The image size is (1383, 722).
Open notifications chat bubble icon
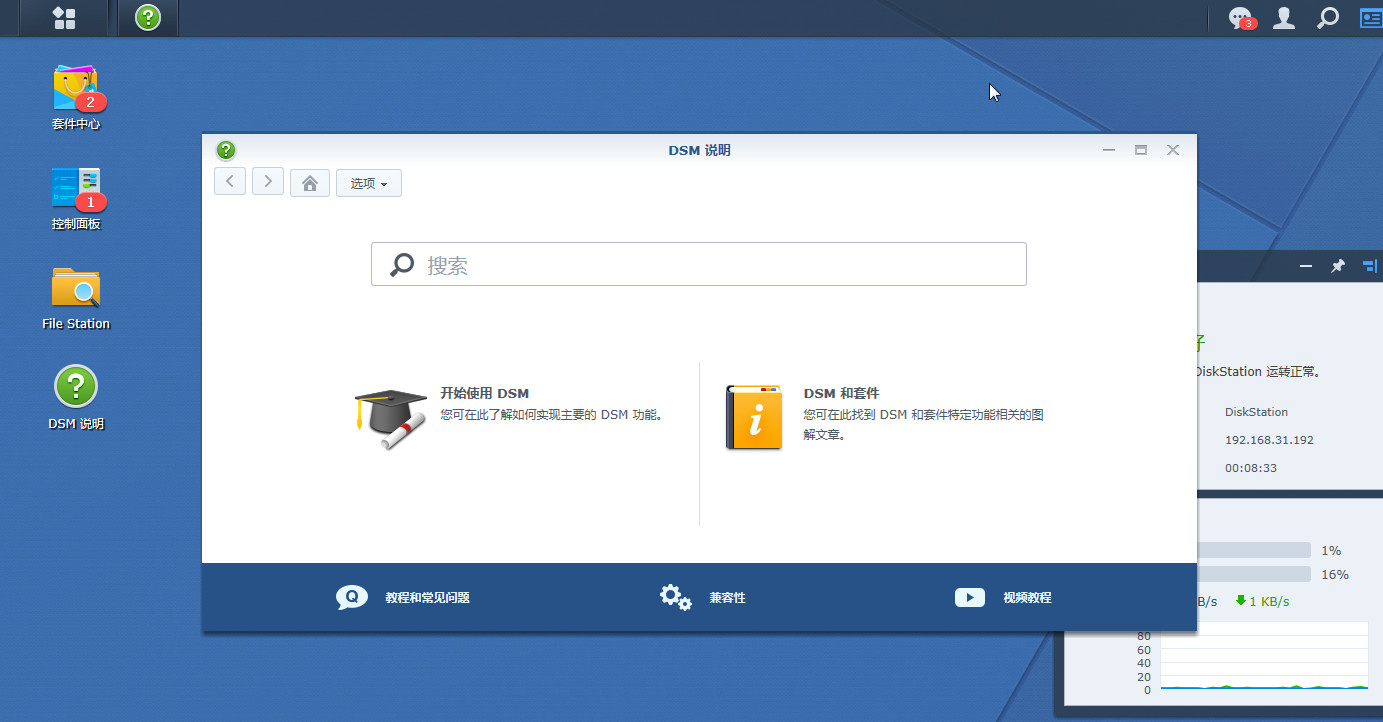click(x=1240, y=18)
